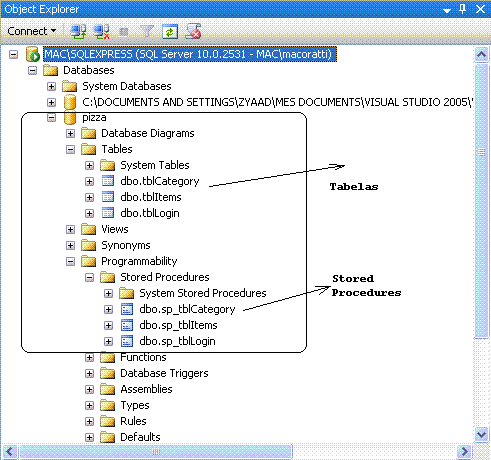This screenshot has width=491, height=460.
Task: Click the dbo.sp_tblItems procedure icon
Action: click(x=127, y=325)
